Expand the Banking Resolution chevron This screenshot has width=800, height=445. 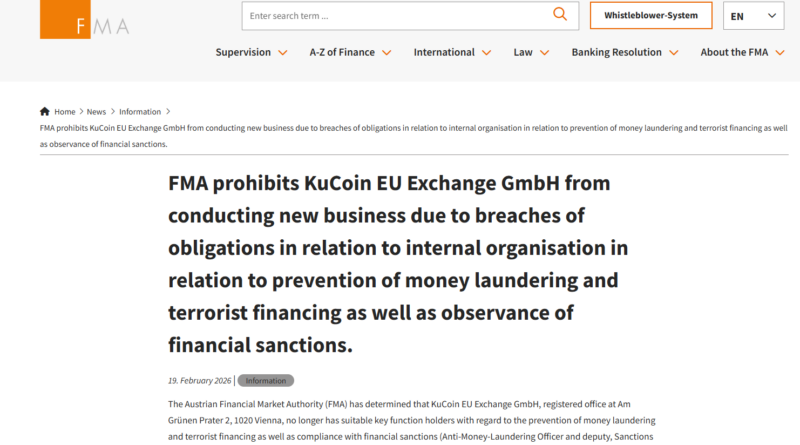[674, 53]
